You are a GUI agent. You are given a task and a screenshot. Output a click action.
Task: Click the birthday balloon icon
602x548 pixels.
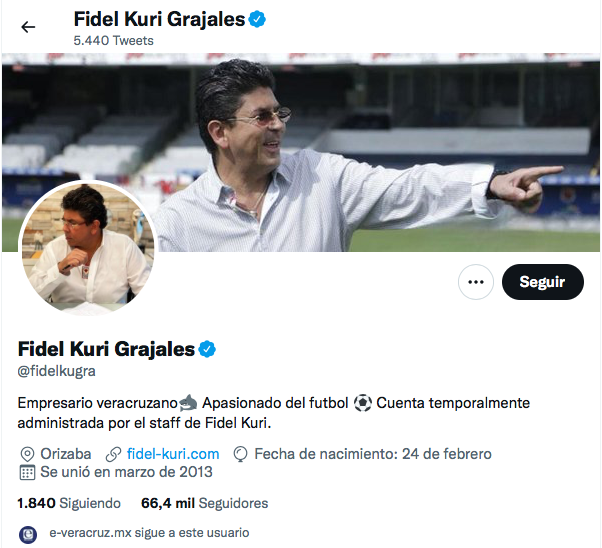tap(240, 454)
